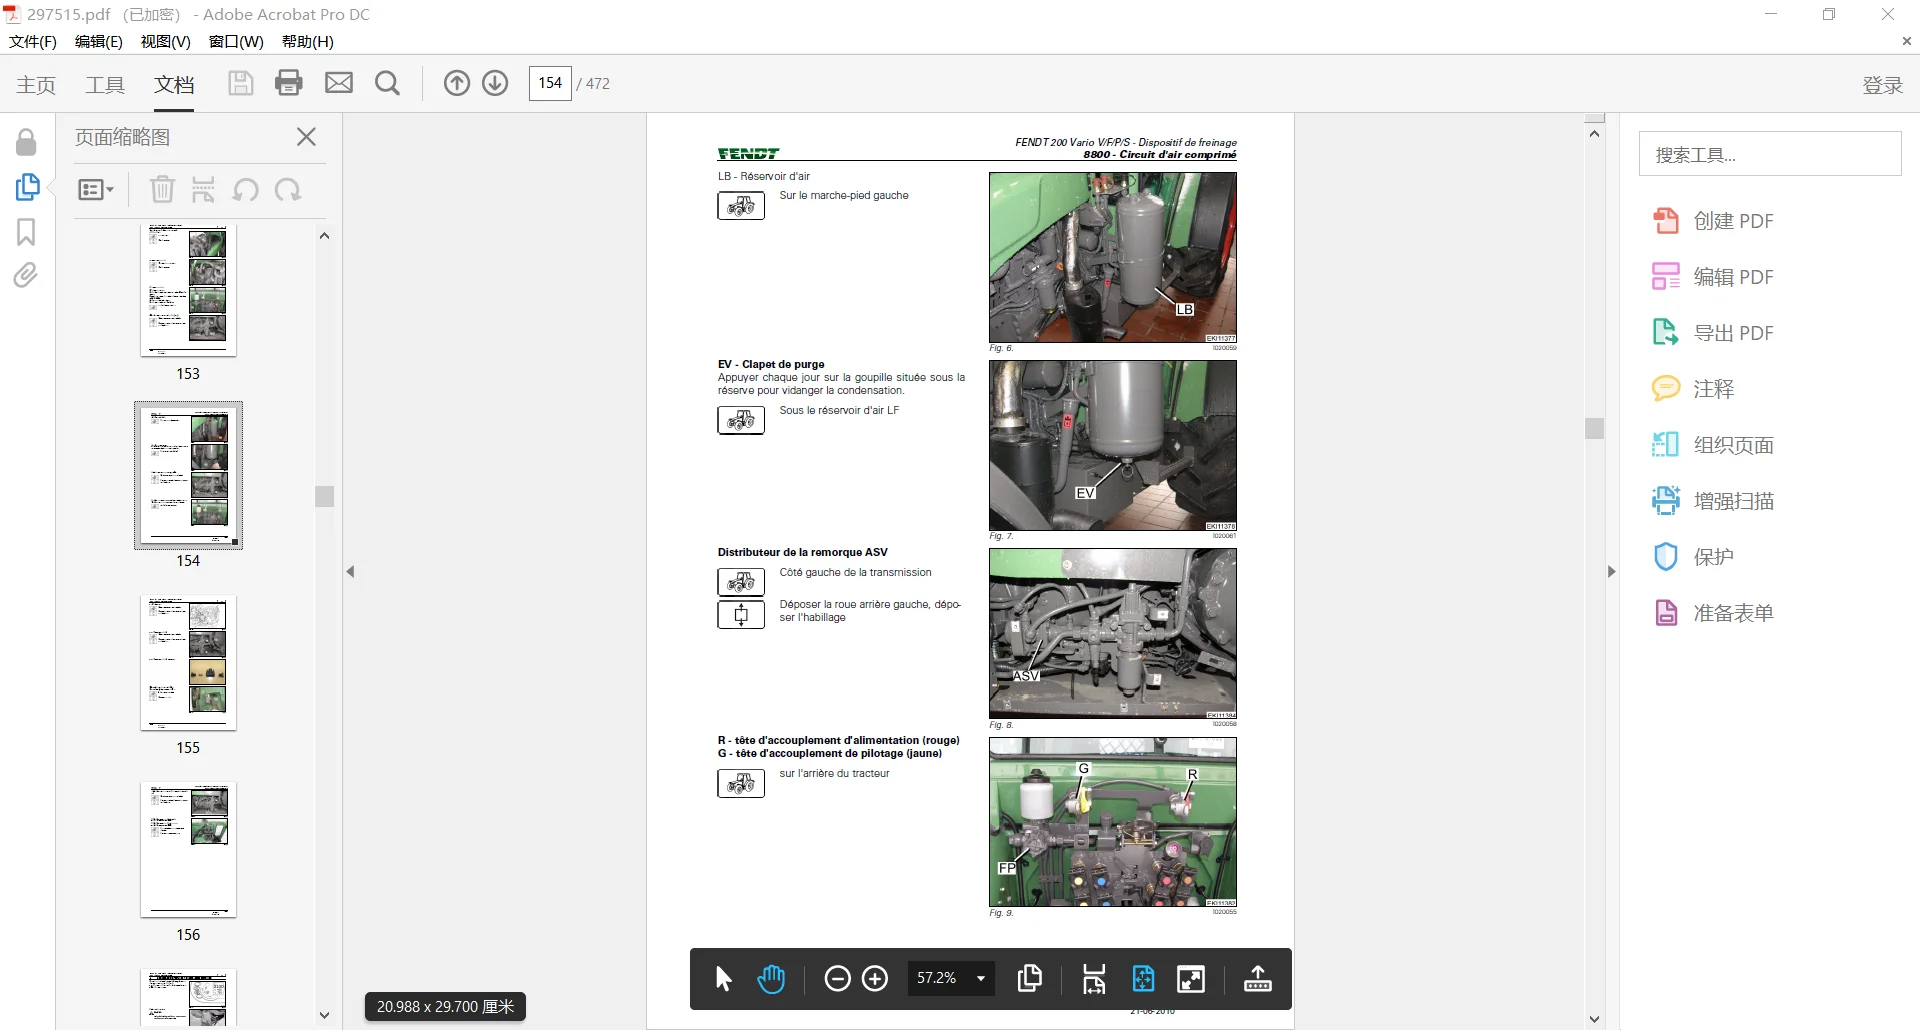Open the attachments paperclip panel
The image size is (1920, 1030).
point(26,275)
